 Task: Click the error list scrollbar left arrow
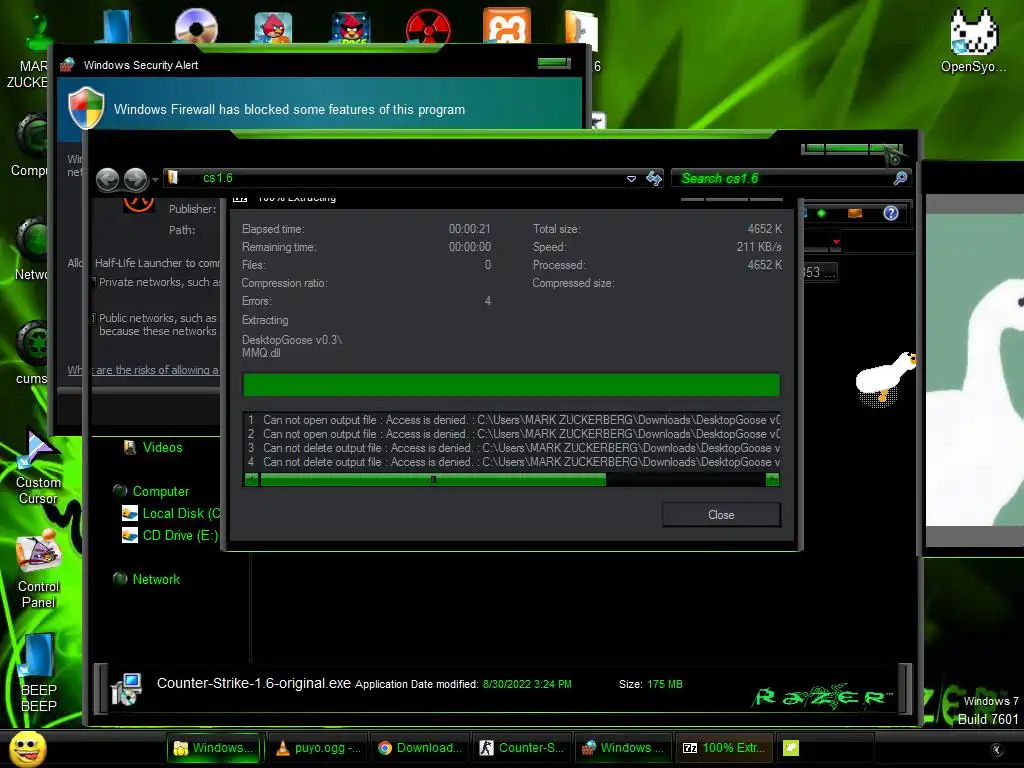click(251, 479)
